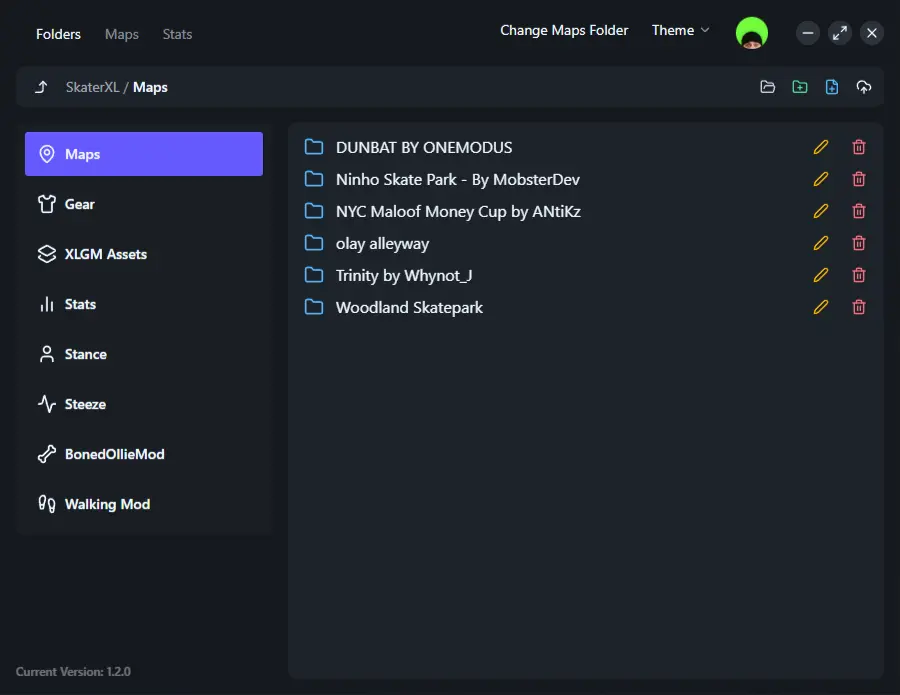Open Woodland Skatepark folder name
The height and width of the screenshot is (695, 900).
click(409, 308)
